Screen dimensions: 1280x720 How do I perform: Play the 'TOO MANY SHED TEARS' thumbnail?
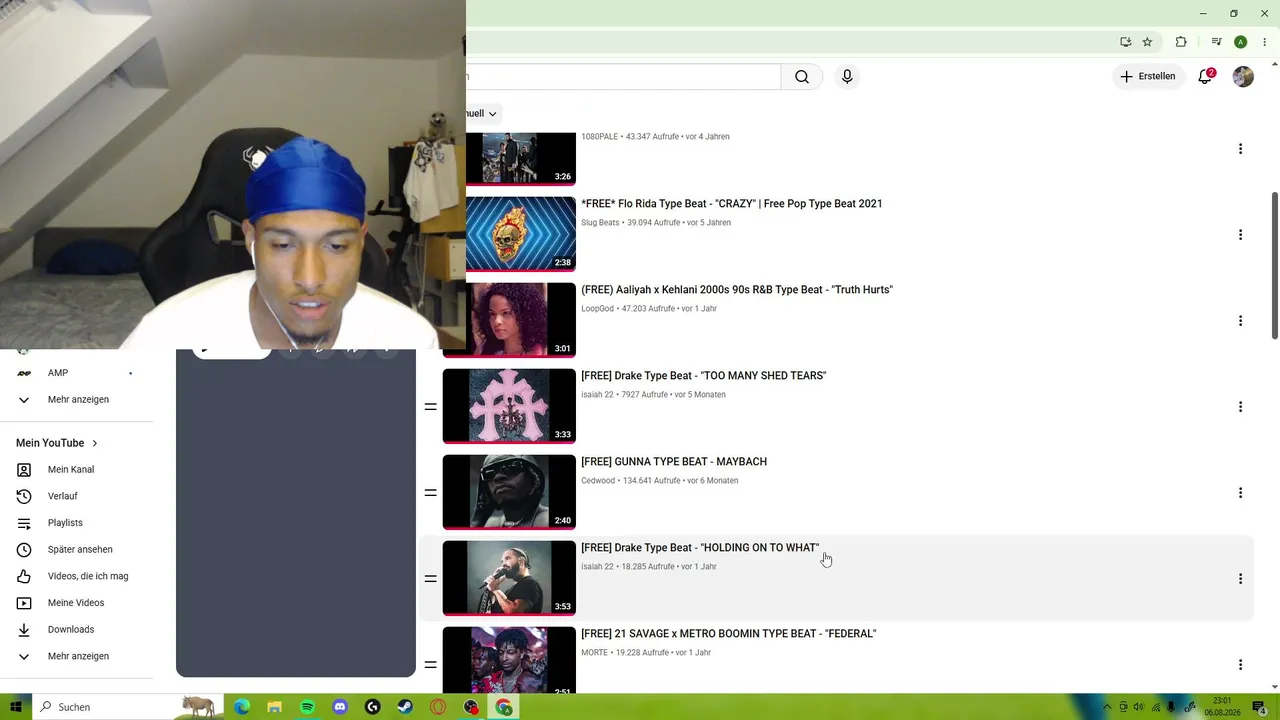(x=509, y=406)
